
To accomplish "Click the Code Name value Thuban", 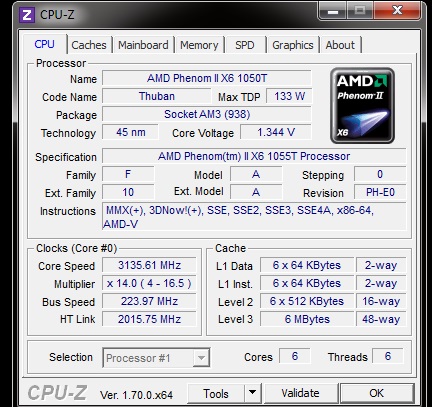I will click(157, 96).
